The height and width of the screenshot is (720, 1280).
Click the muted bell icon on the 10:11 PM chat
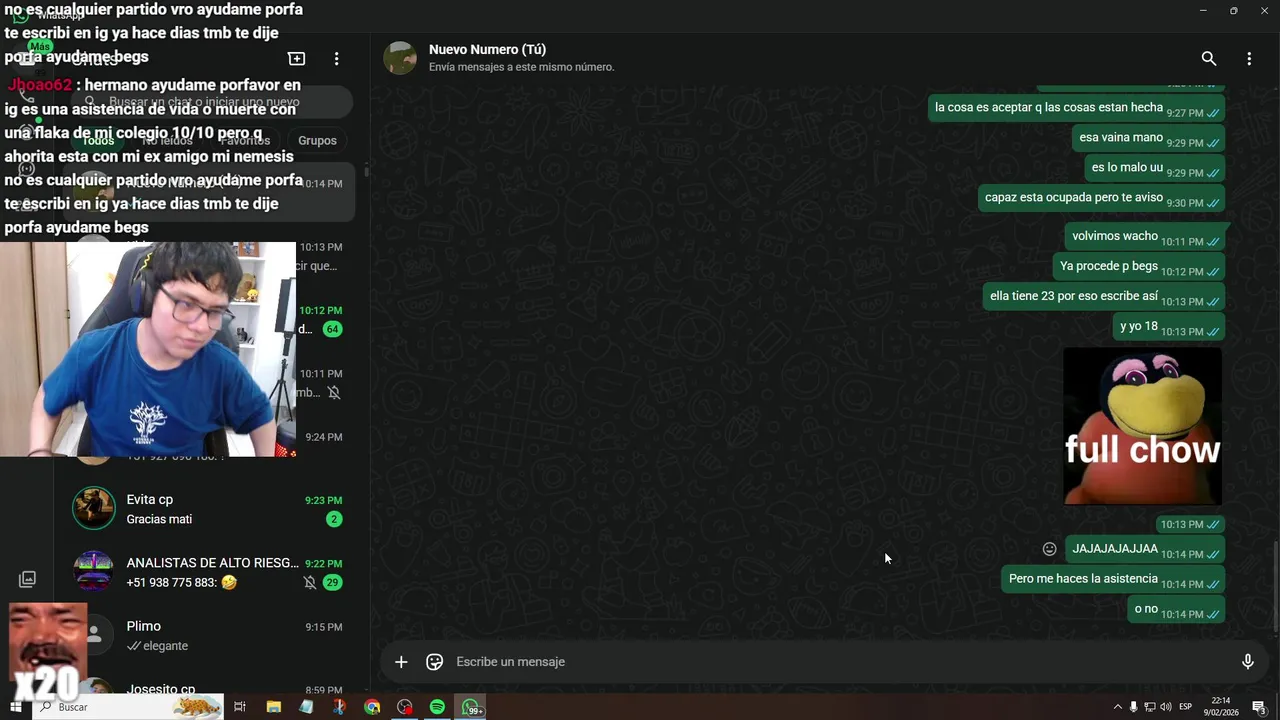(334, 393)
